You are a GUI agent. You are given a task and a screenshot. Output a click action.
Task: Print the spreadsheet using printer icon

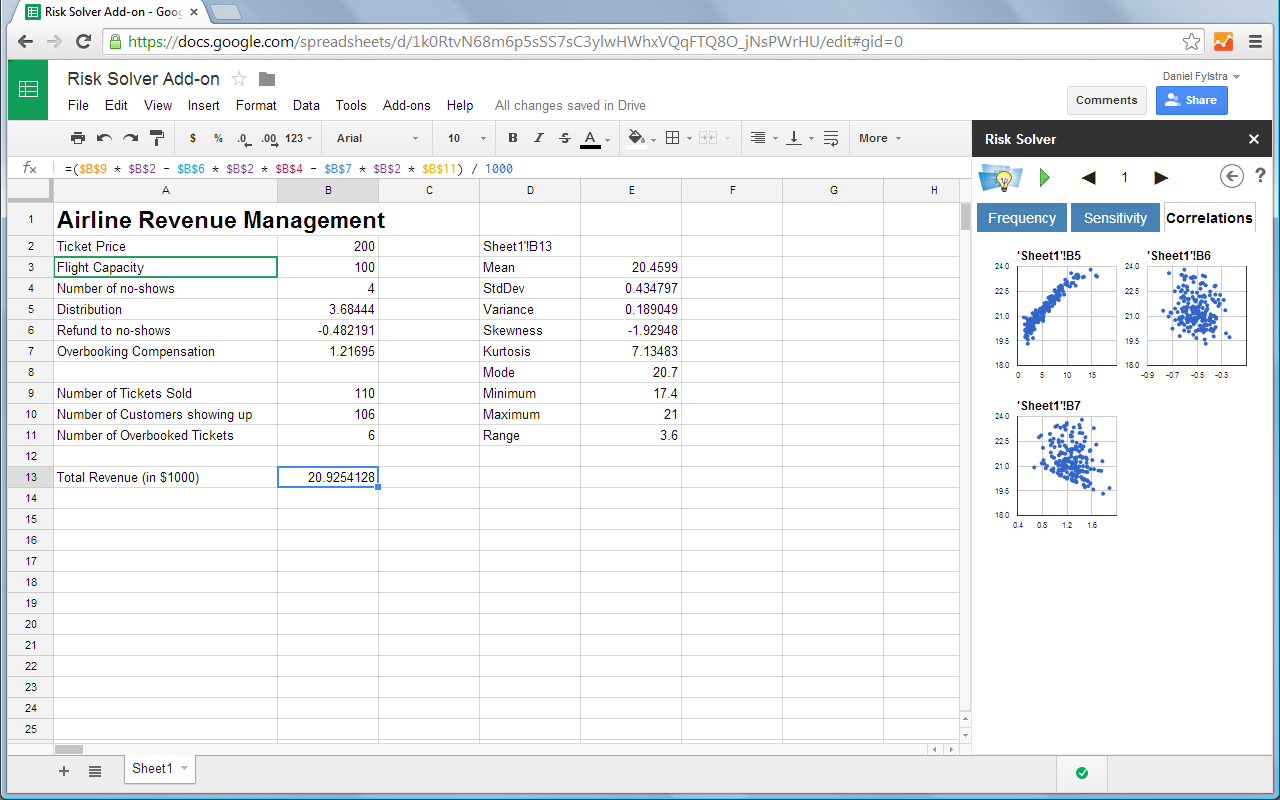click(78, 138)
